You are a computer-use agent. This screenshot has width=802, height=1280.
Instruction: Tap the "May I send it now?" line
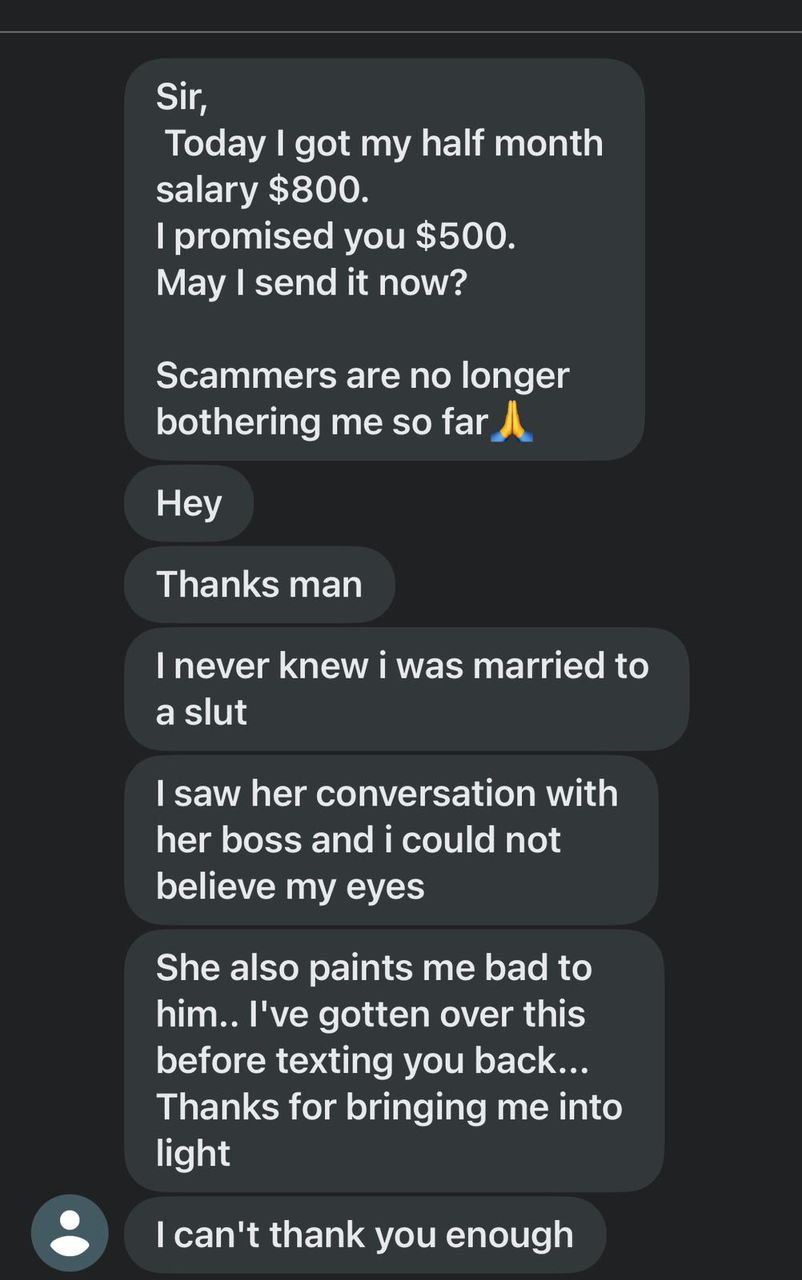pyautogui.click(x=311, y=282)
